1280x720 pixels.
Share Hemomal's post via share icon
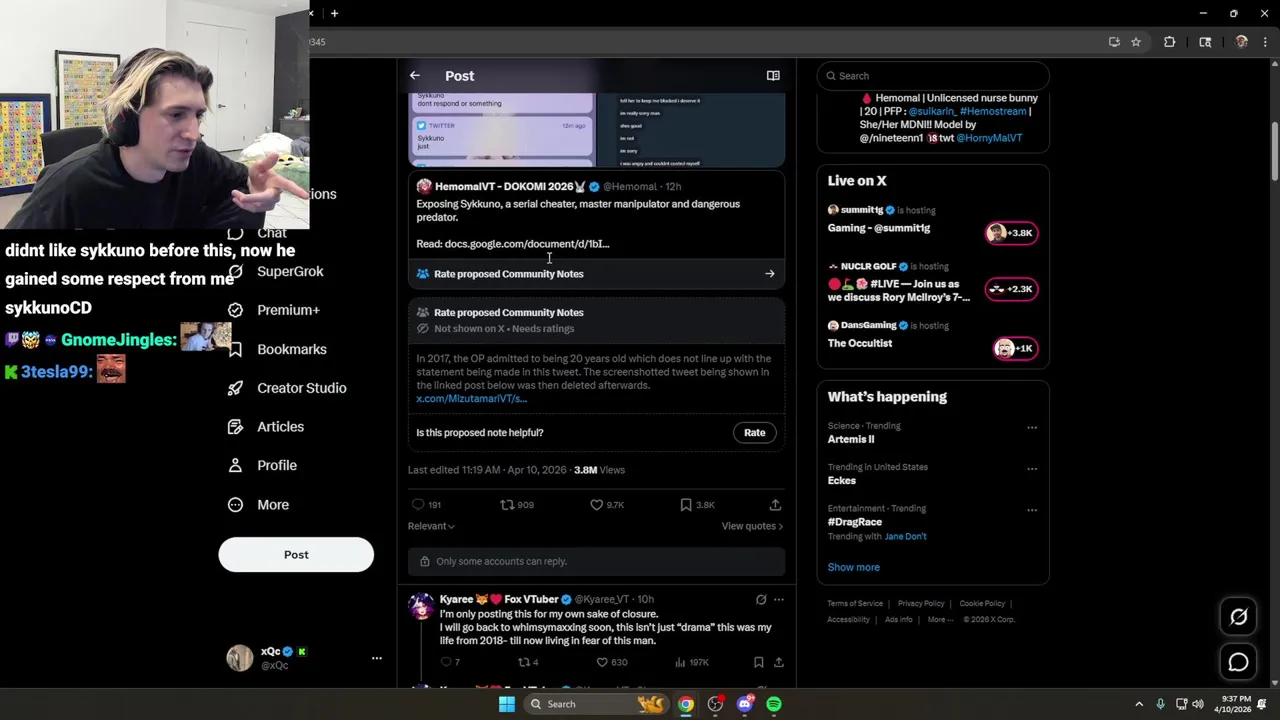pyautogui.click(x=775, y=505)
